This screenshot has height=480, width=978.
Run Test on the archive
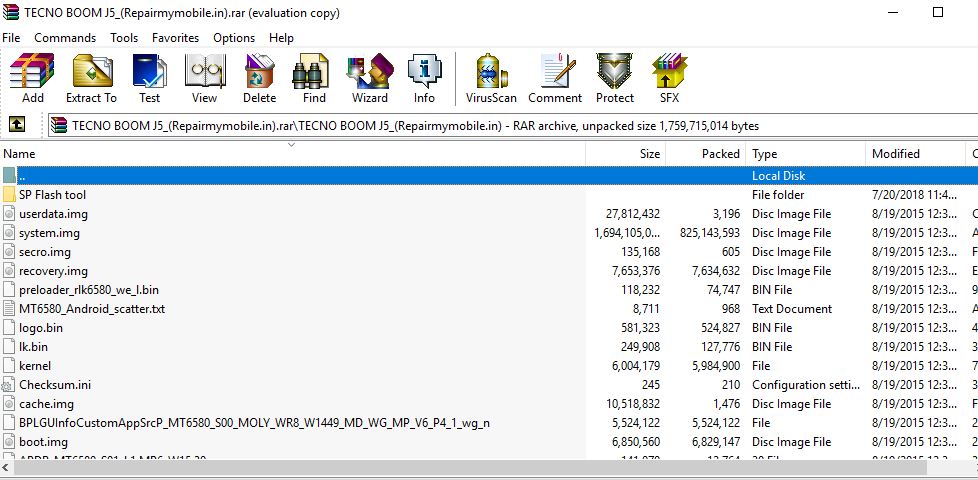pos(150,79)
